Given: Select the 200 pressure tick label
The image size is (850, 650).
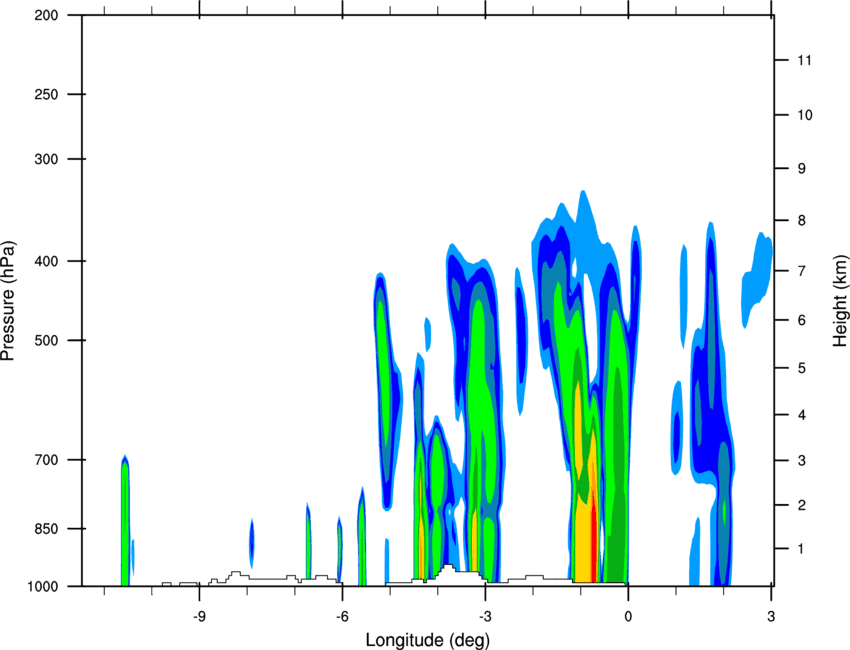Looking at the screenshot, I should coord(46,15).
